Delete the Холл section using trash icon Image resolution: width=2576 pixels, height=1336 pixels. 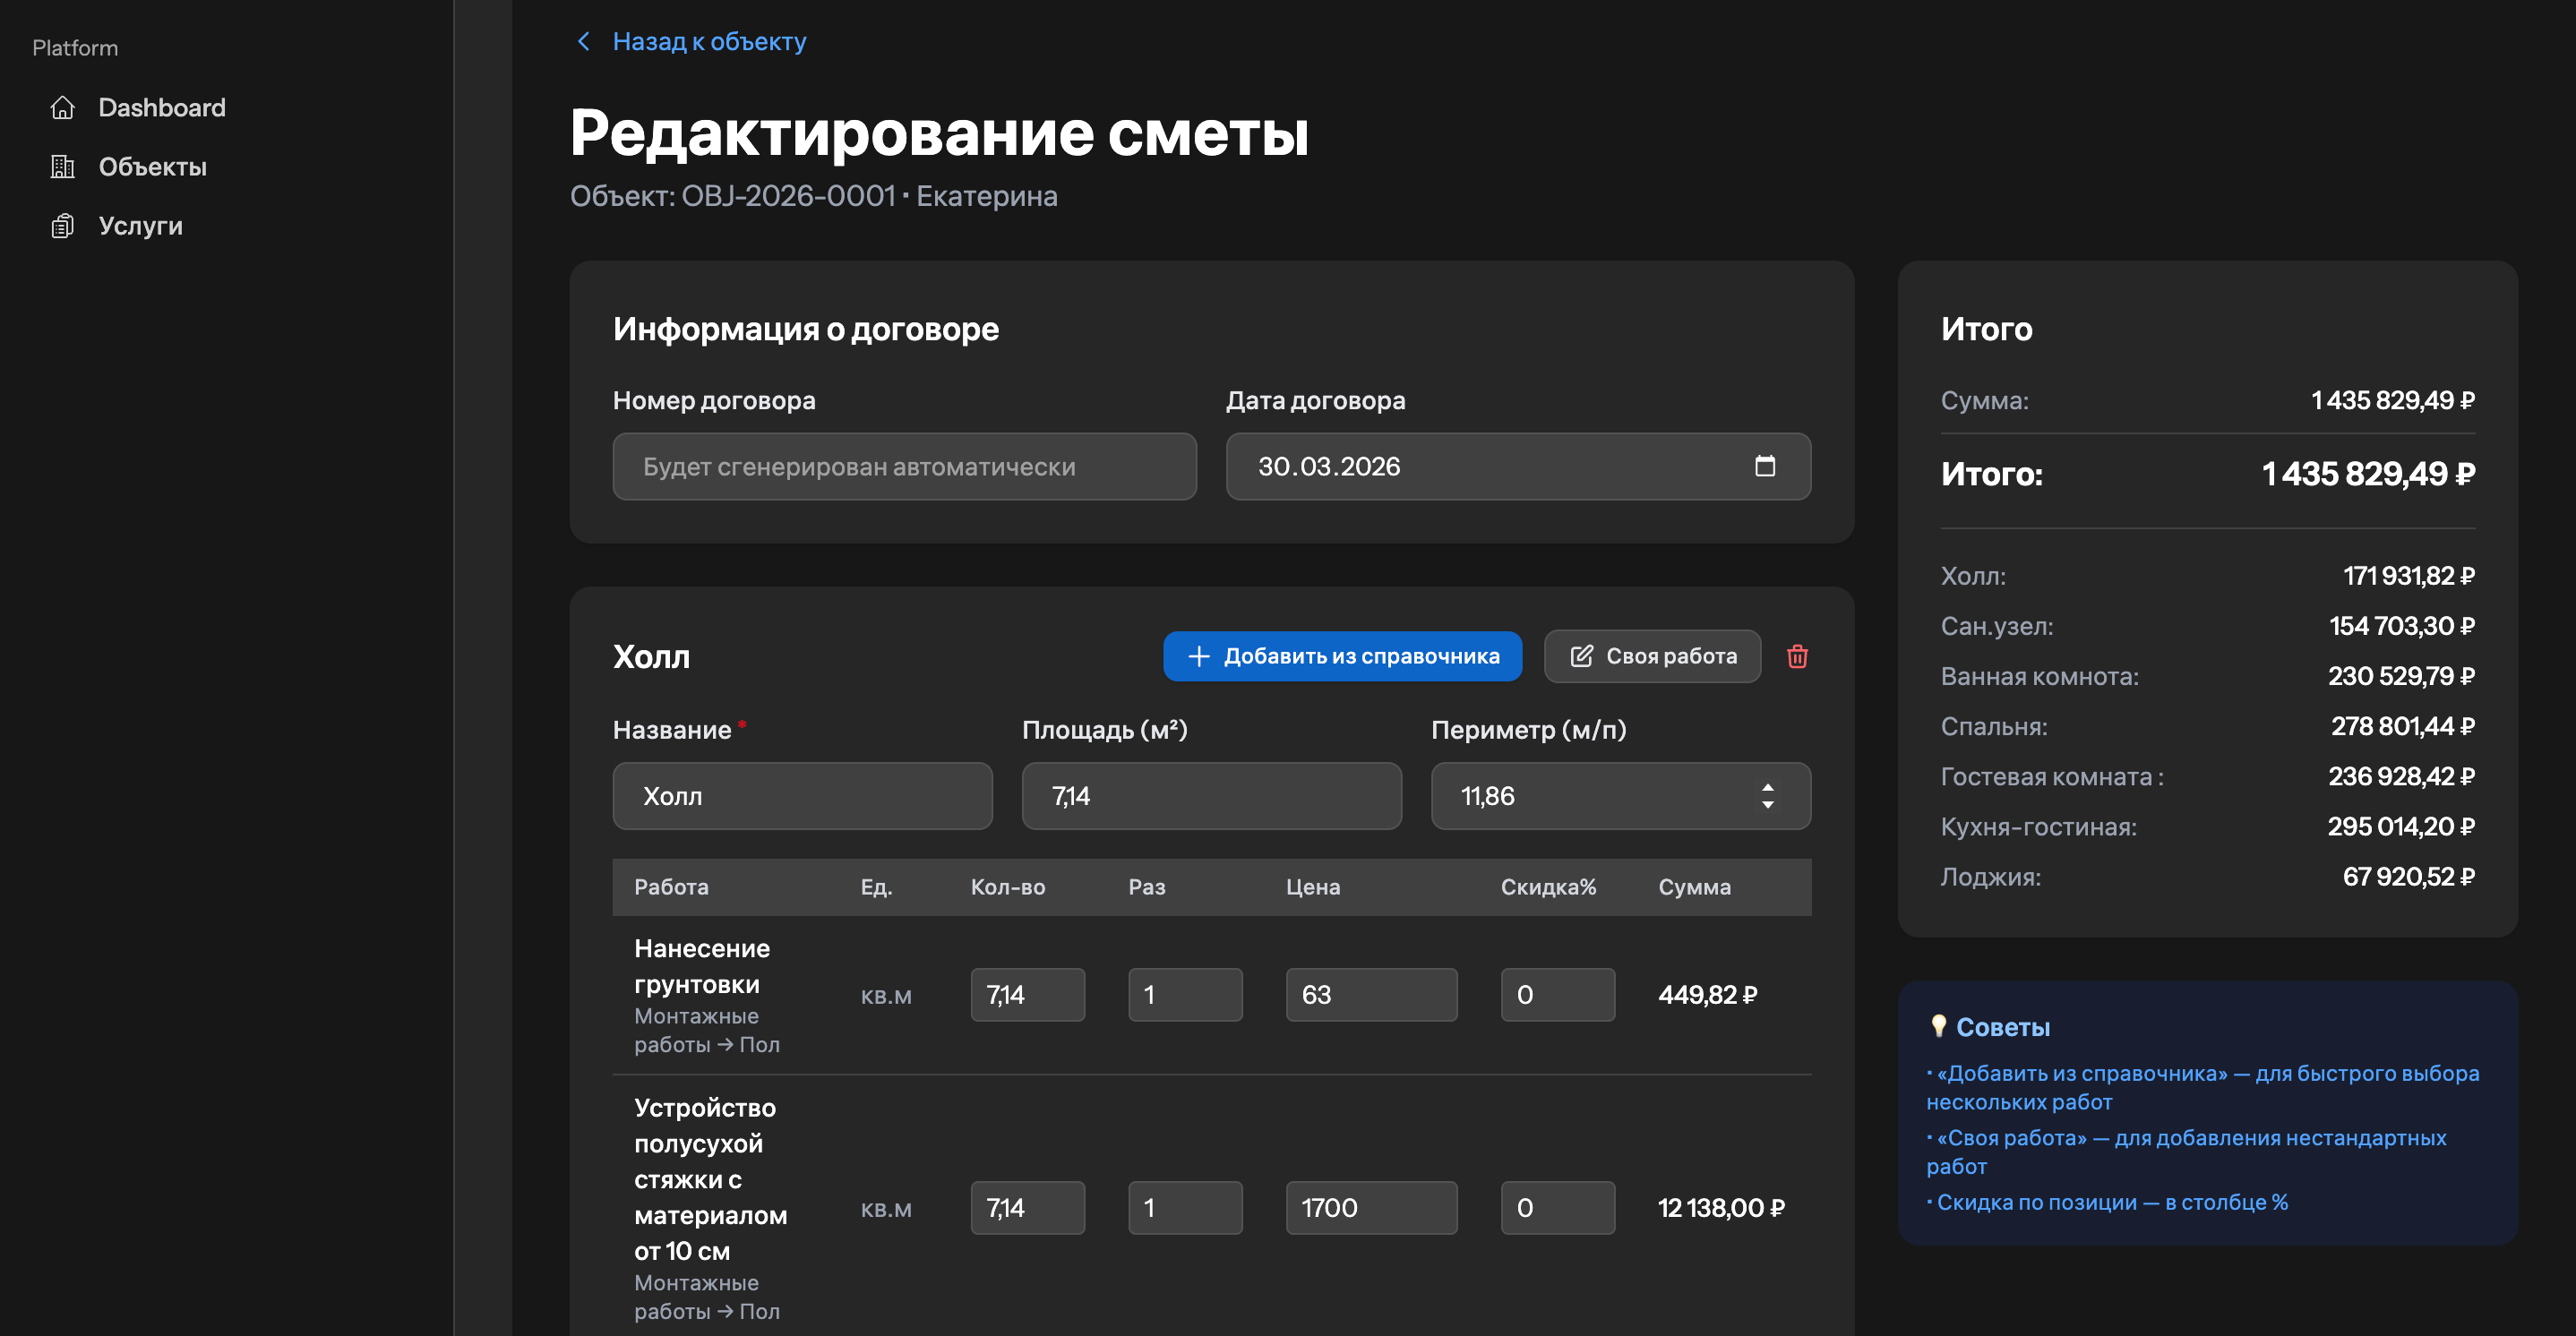coord(1795,657)
